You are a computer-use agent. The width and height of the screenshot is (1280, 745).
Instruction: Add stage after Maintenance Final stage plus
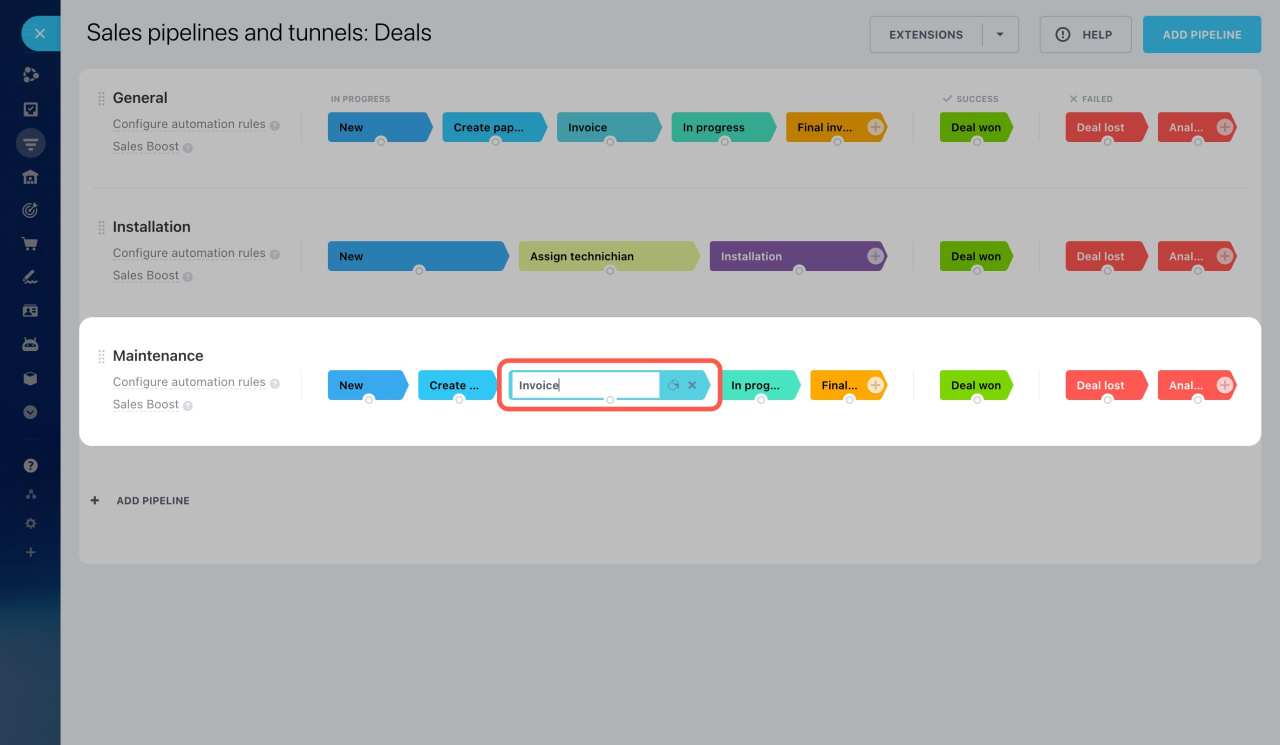click(875, 385)
